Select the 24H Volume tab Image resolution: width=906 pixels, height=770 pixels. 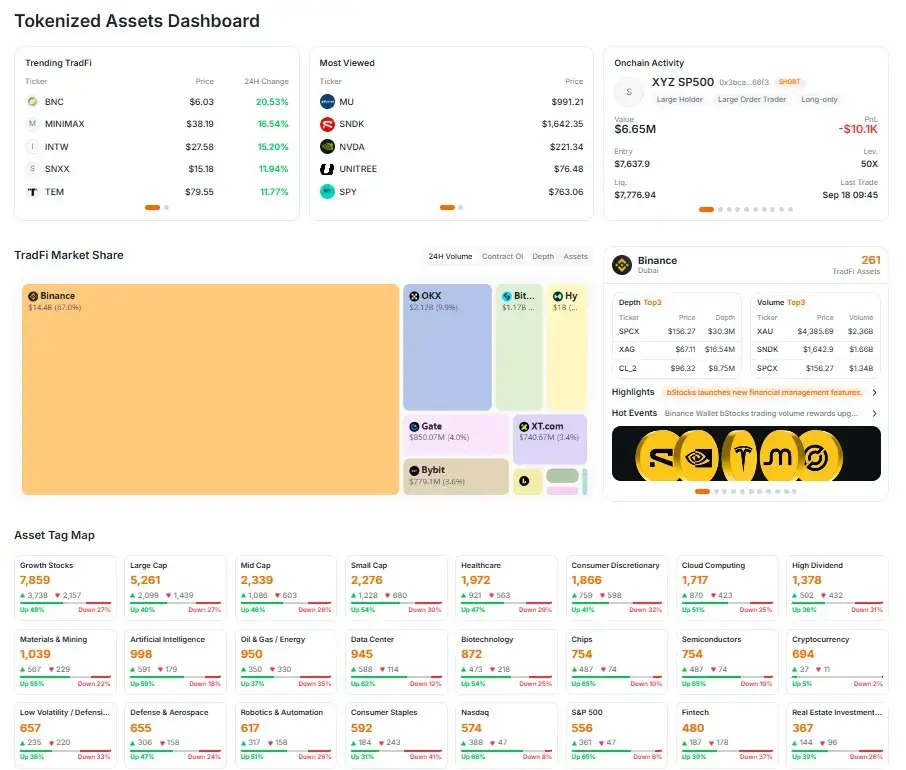[450, 256]
